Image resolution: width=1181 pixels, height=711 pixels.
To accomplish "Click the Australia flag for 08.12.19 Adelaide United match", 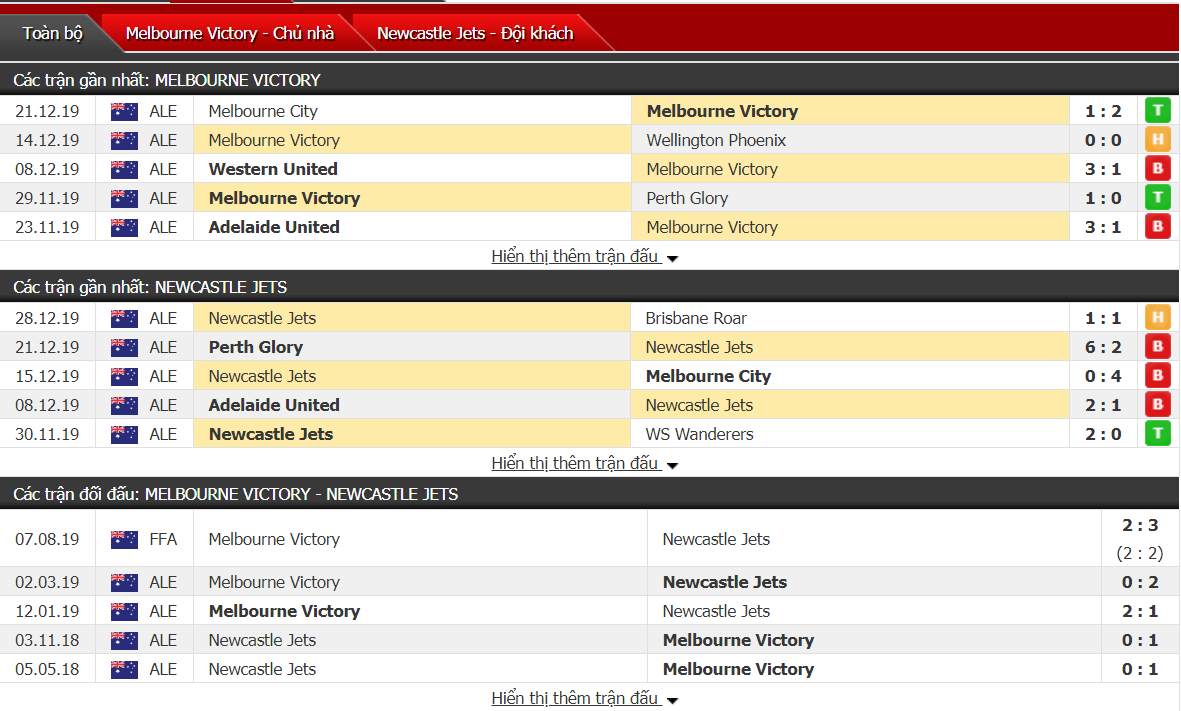I will [x=124, y=405].
